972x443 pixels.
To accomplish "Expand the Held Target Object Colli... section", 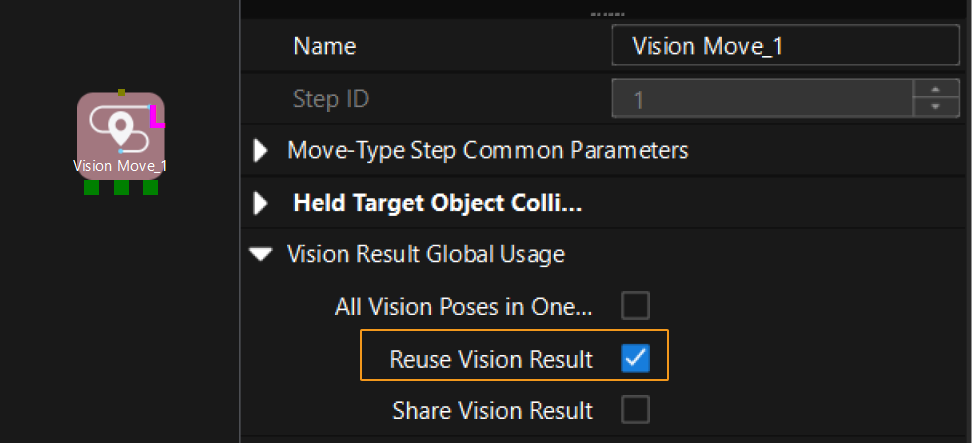I will point(262,204).
